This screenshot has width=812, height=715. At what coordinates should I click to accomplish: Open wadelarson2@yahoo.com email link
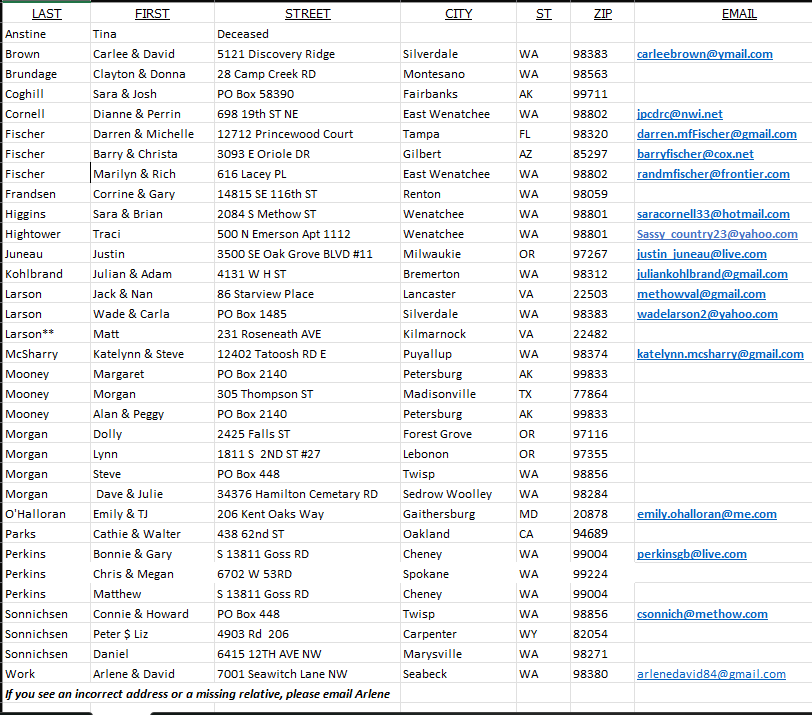tap(707, 314)
